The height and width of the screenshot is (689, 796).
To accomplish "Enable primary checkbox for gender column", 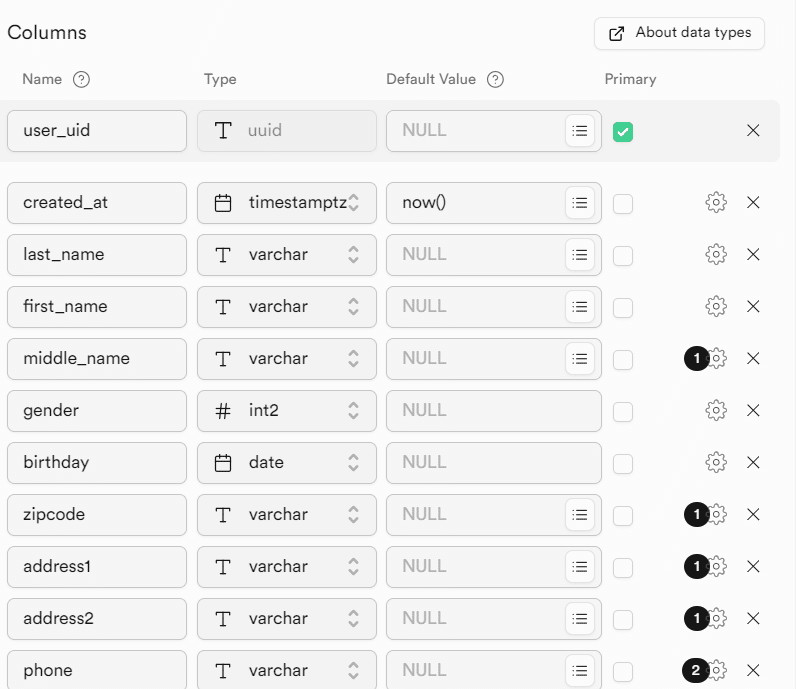I will 623,411.
